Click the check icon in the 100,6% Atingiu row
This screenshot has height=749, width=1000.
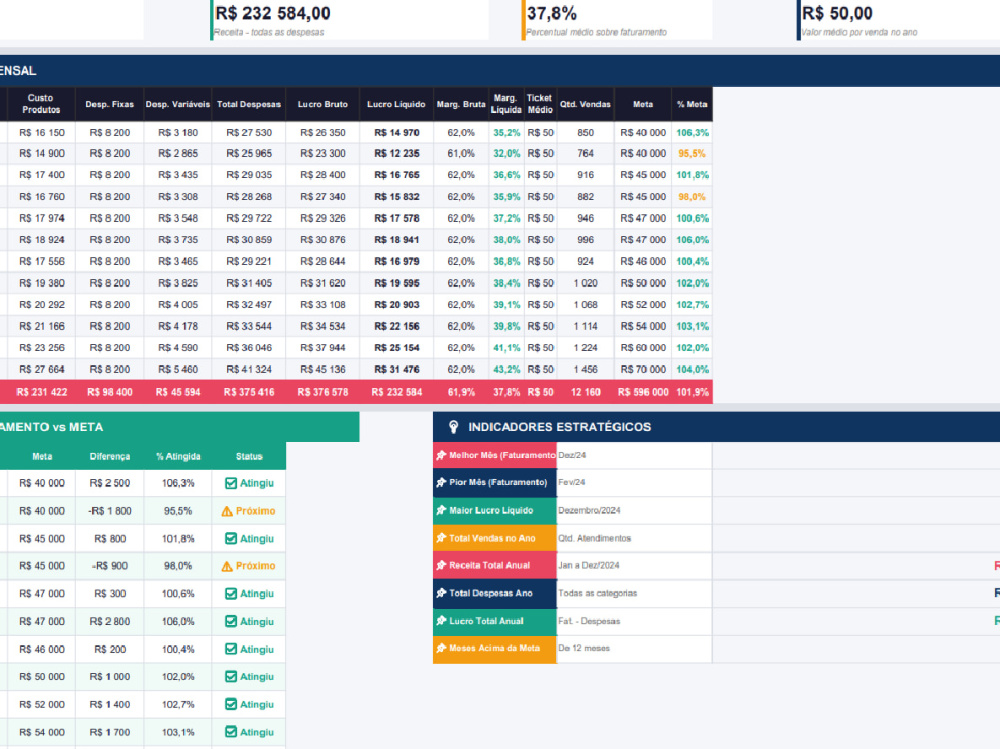pyautogui.click(x=231, y=593)
